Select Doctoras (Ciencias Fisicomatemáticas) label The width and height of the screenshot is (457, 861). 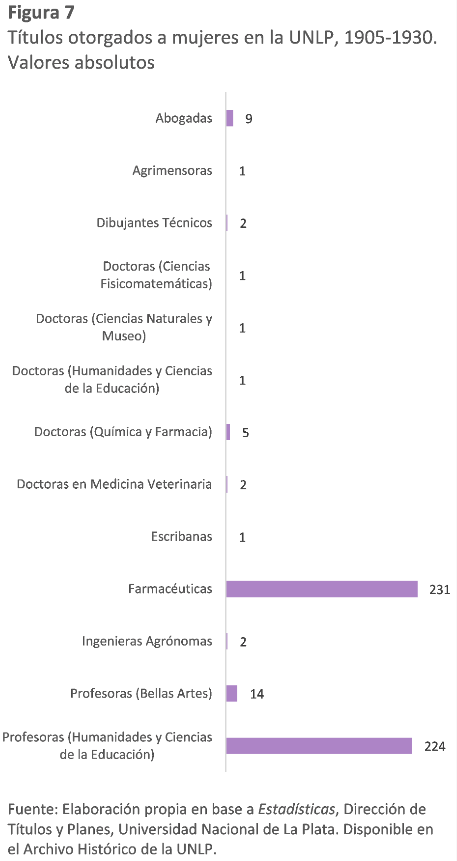coord(157,275)
